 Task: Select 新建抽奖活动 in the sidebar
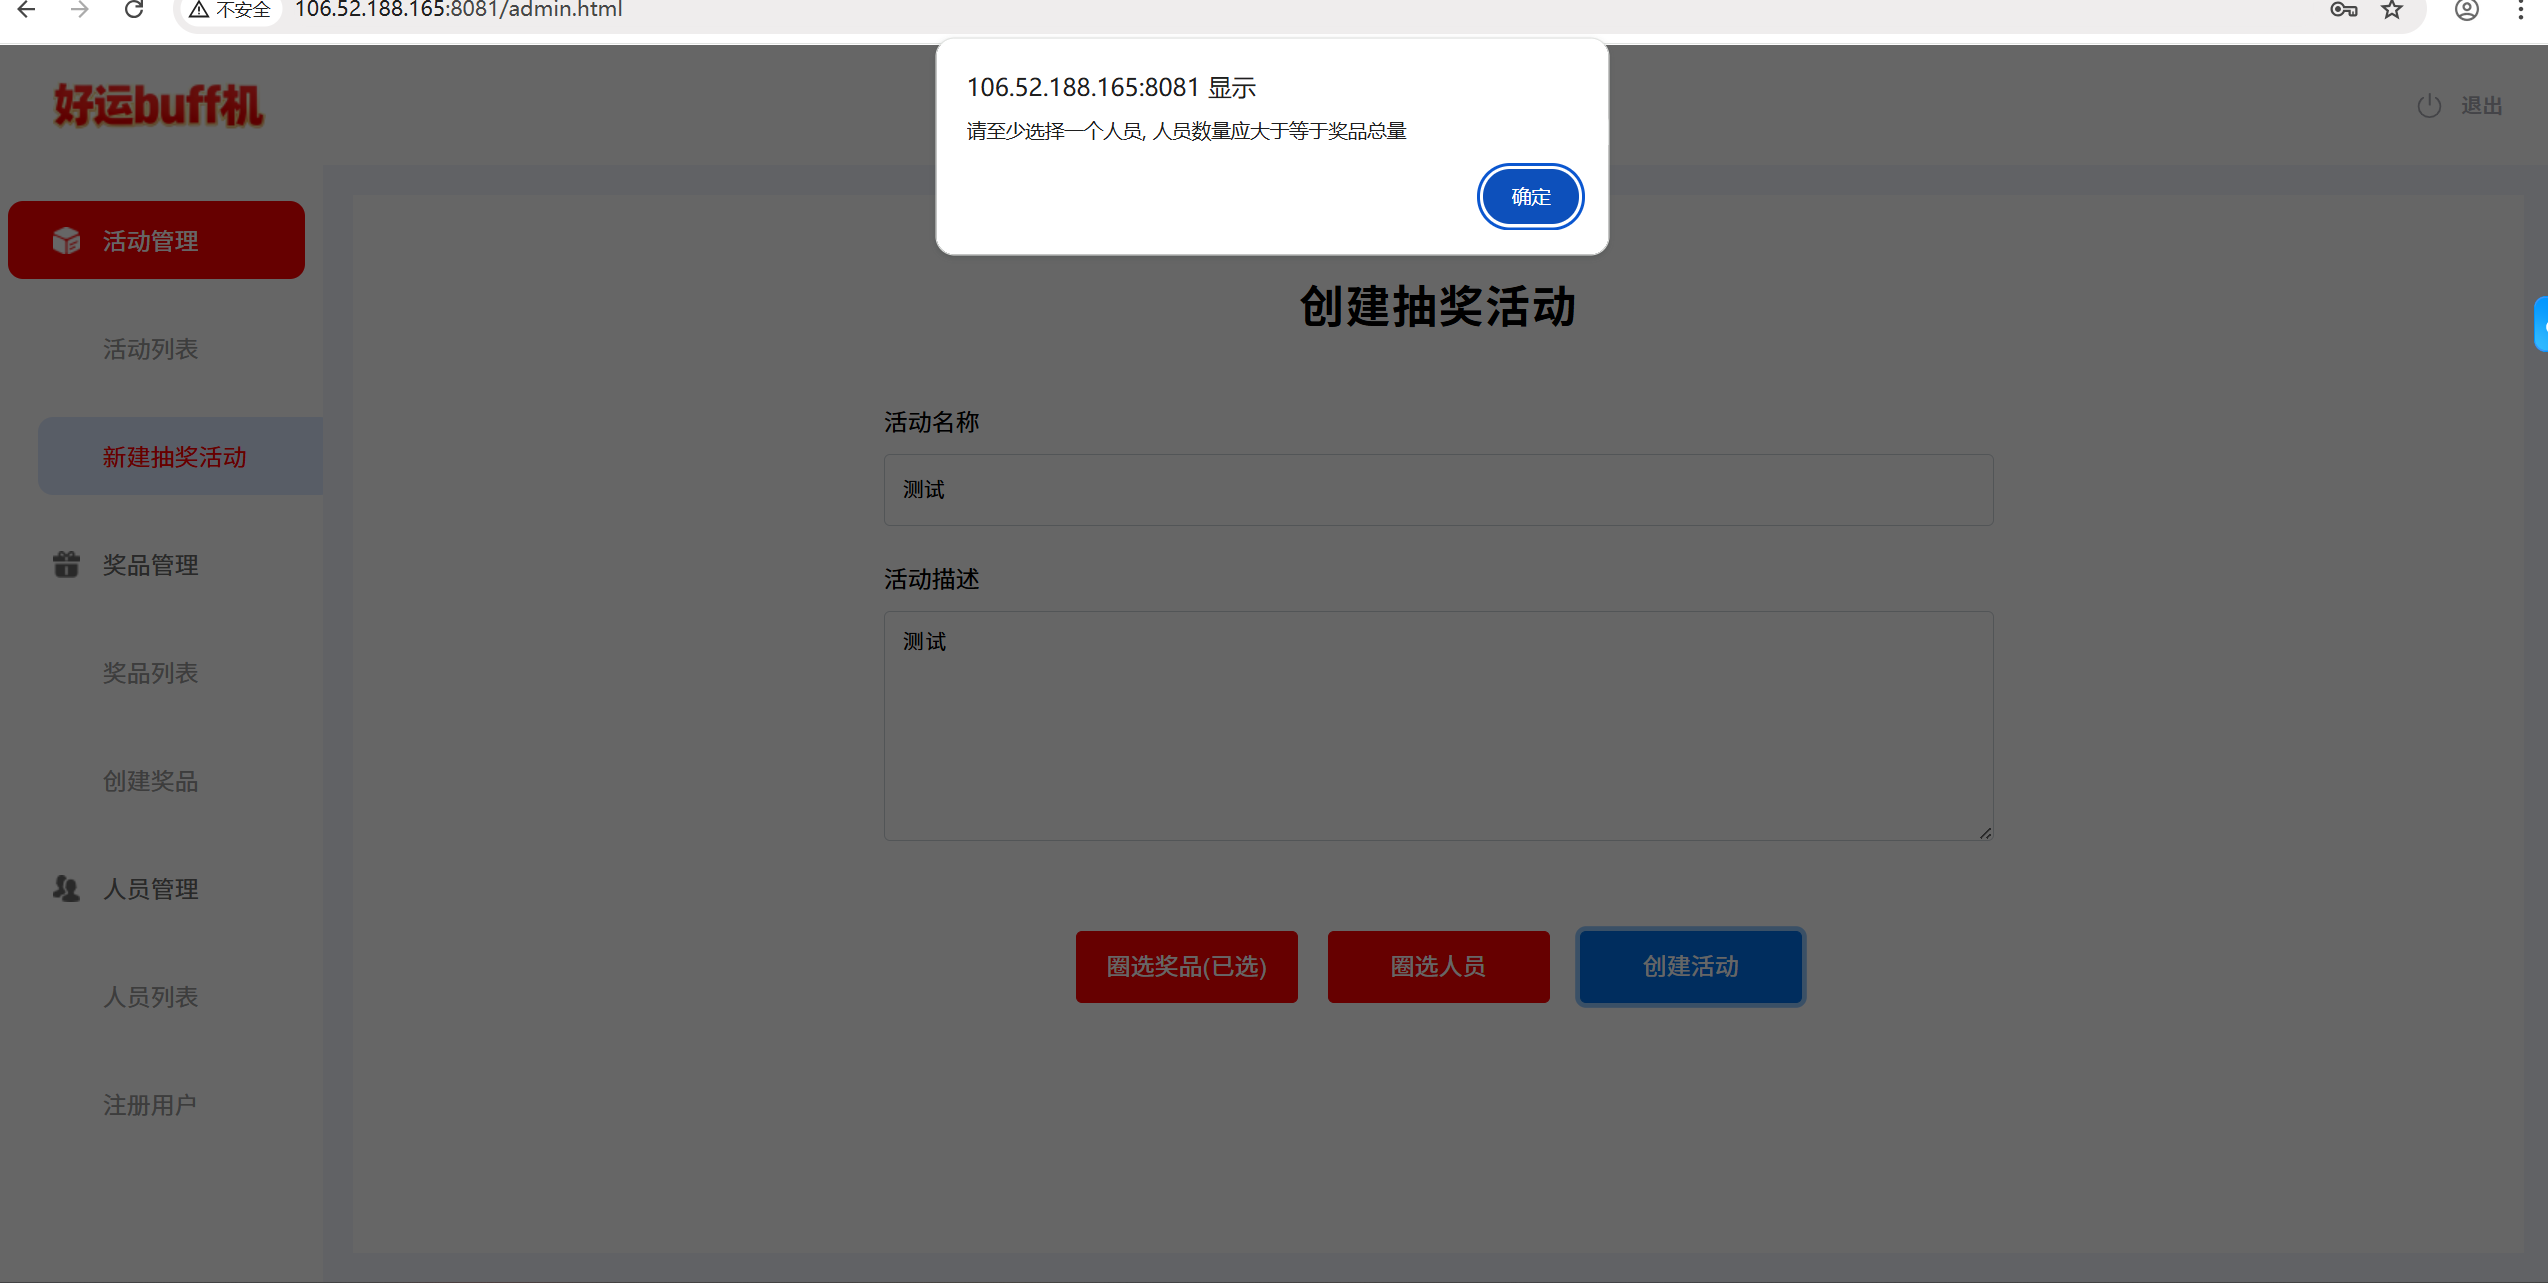(x=175, y=457)
